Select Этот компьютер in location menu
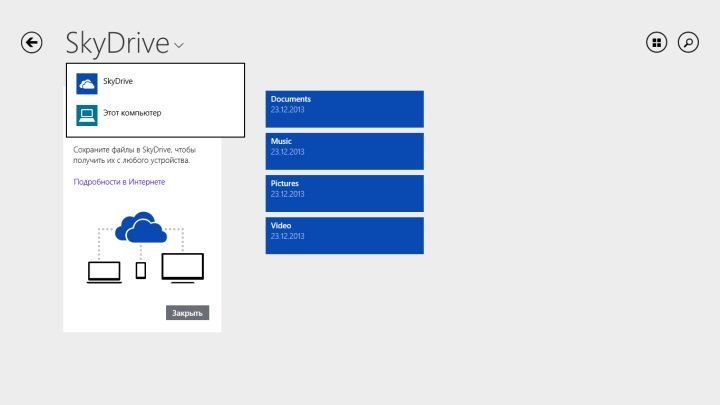This screenshot has width=720, height=405. [x=155, y=115]
